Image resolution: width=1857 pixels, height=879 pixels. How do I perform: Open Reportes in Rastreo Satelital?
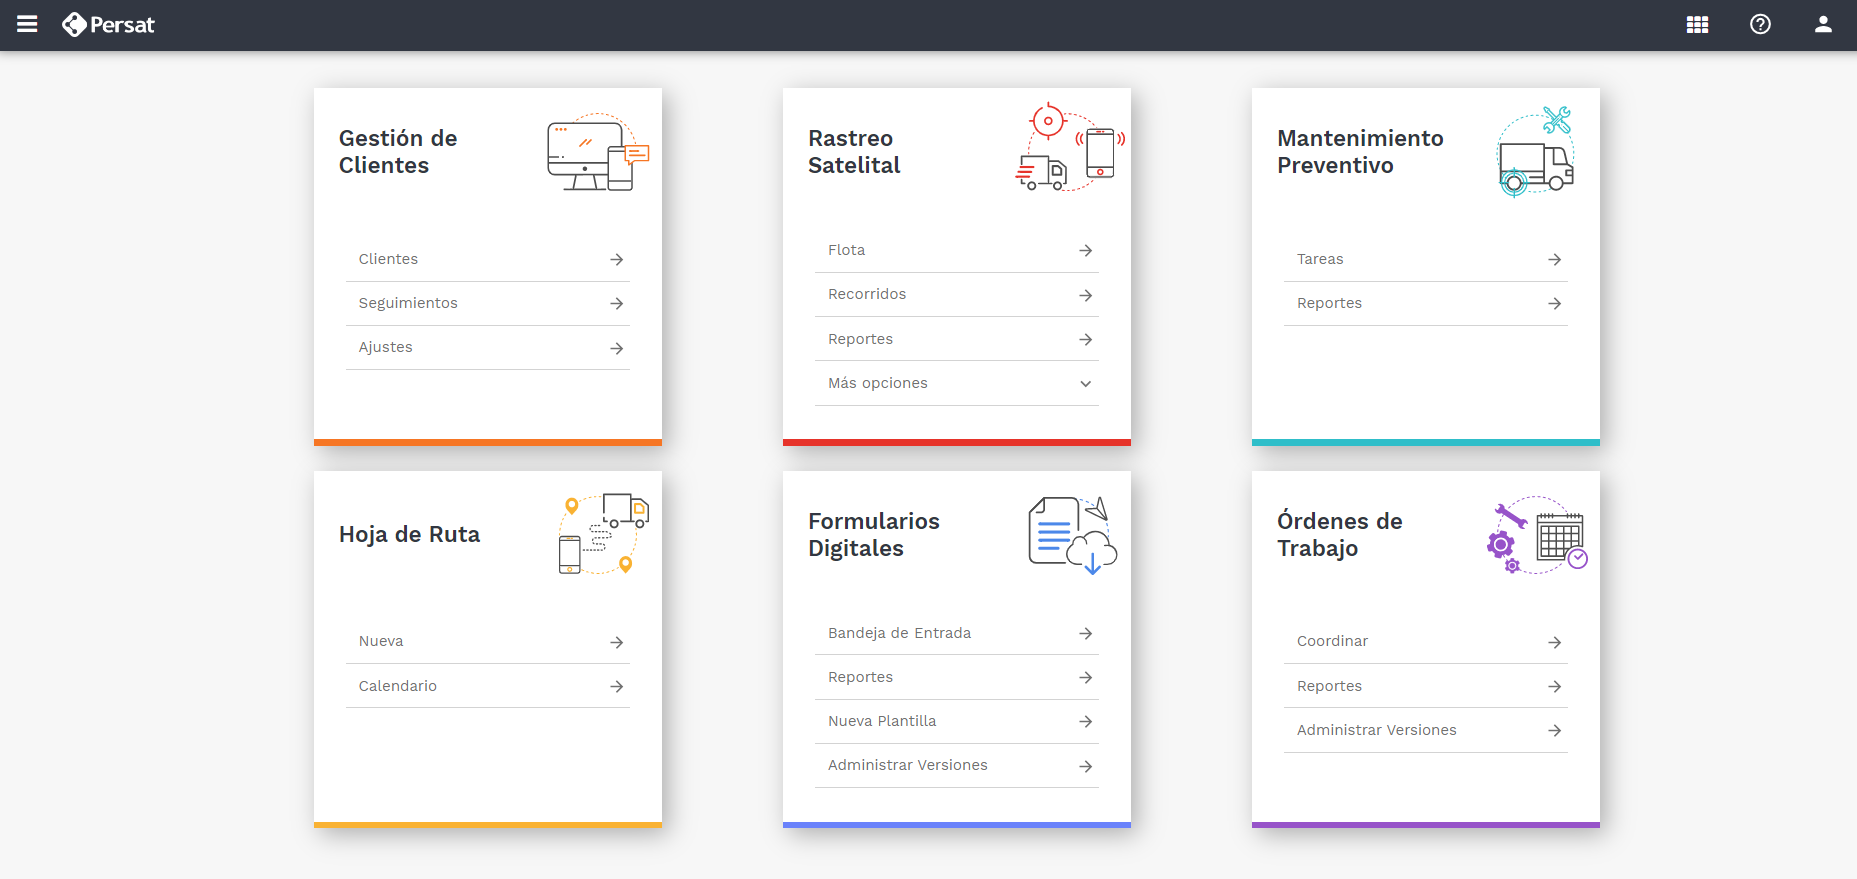point(957,339)
